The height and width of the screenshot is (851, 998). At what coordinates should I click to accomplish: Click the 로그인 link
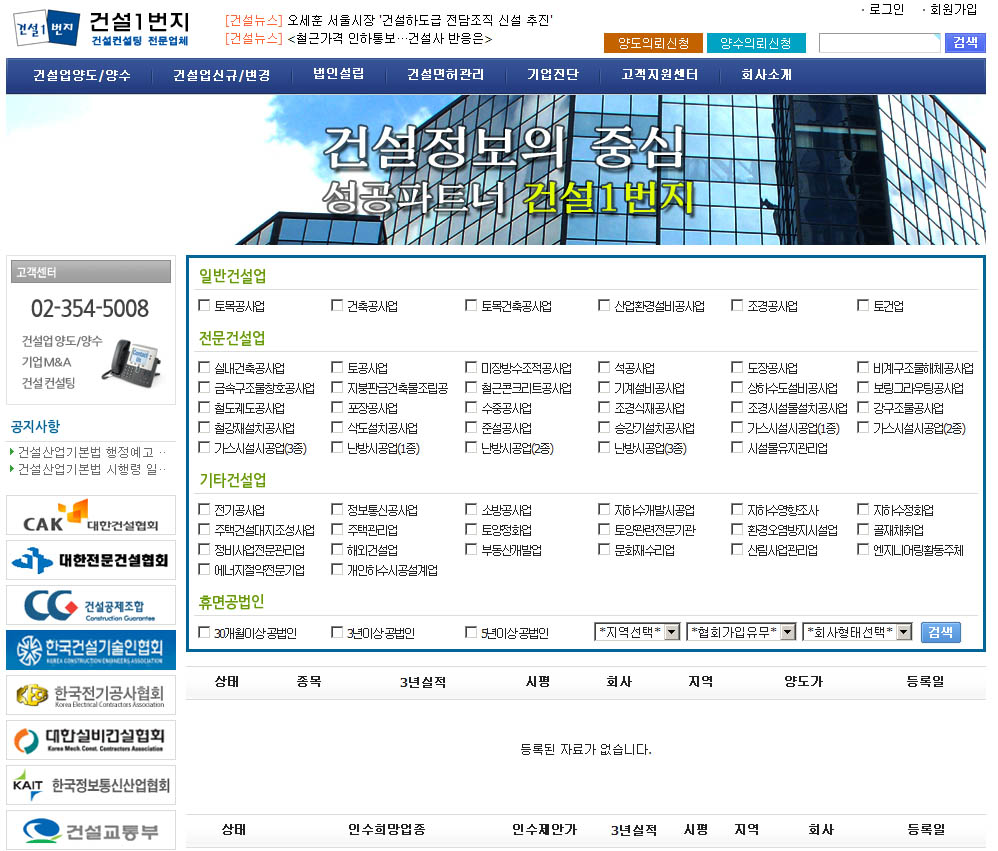pos(886,10)
